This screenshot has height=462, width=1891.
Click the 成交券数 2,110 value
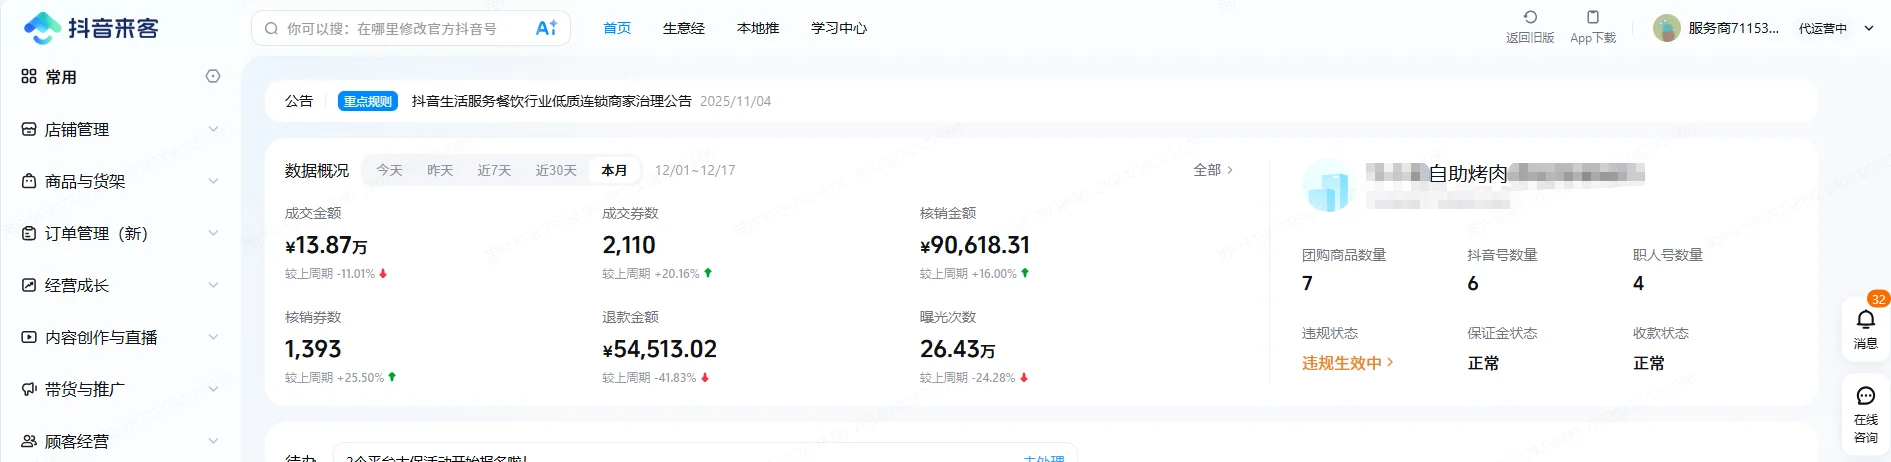(x=629, y=245)
